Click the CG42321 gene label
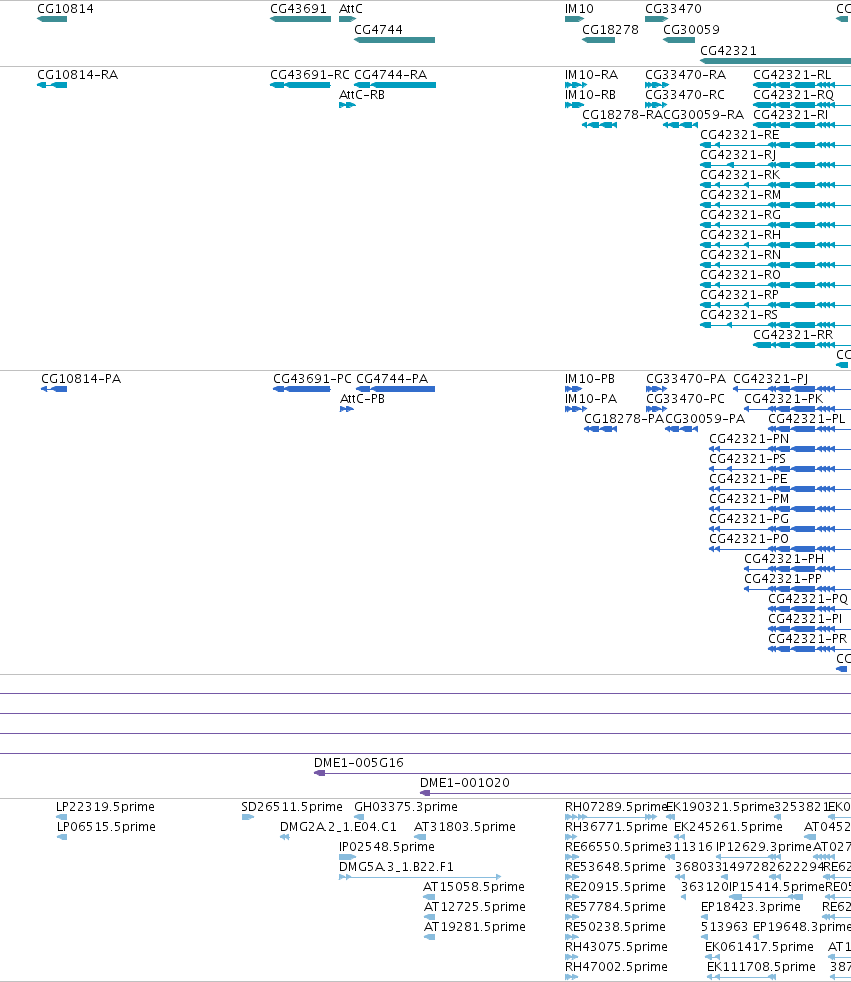 (x=728, y=50)
